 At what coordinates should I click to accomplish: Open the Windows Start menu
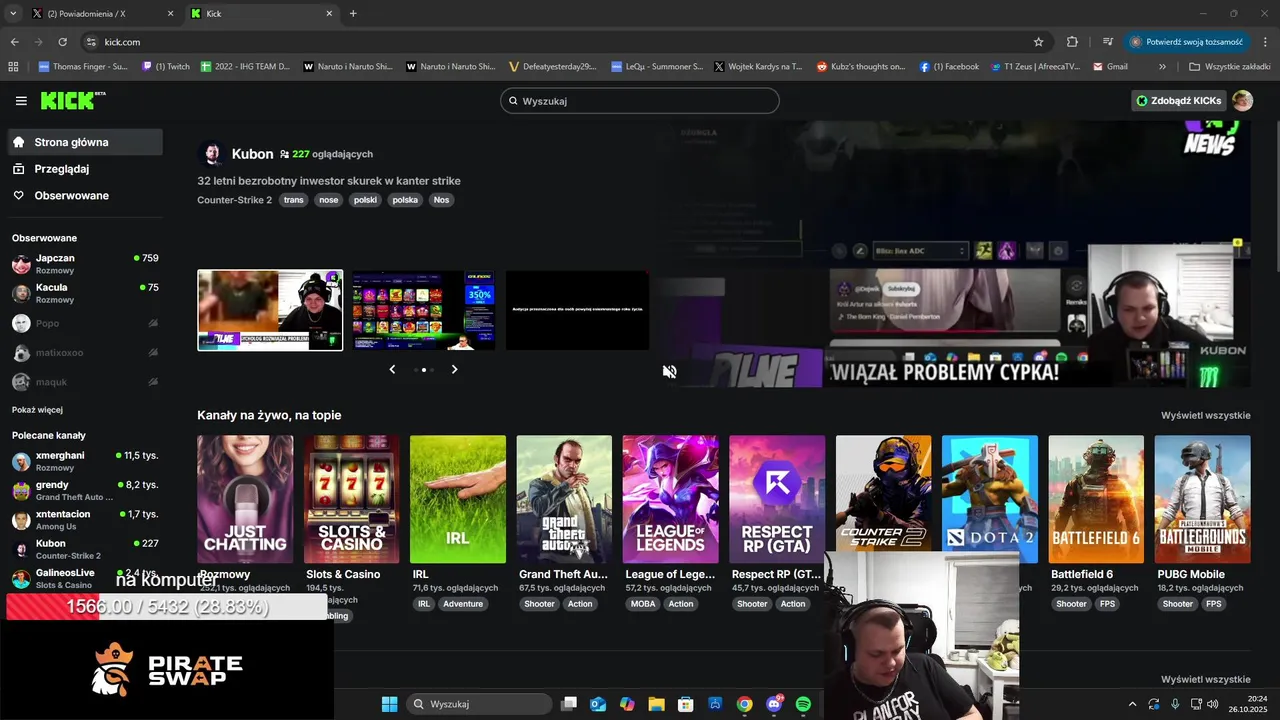[389, 704]
